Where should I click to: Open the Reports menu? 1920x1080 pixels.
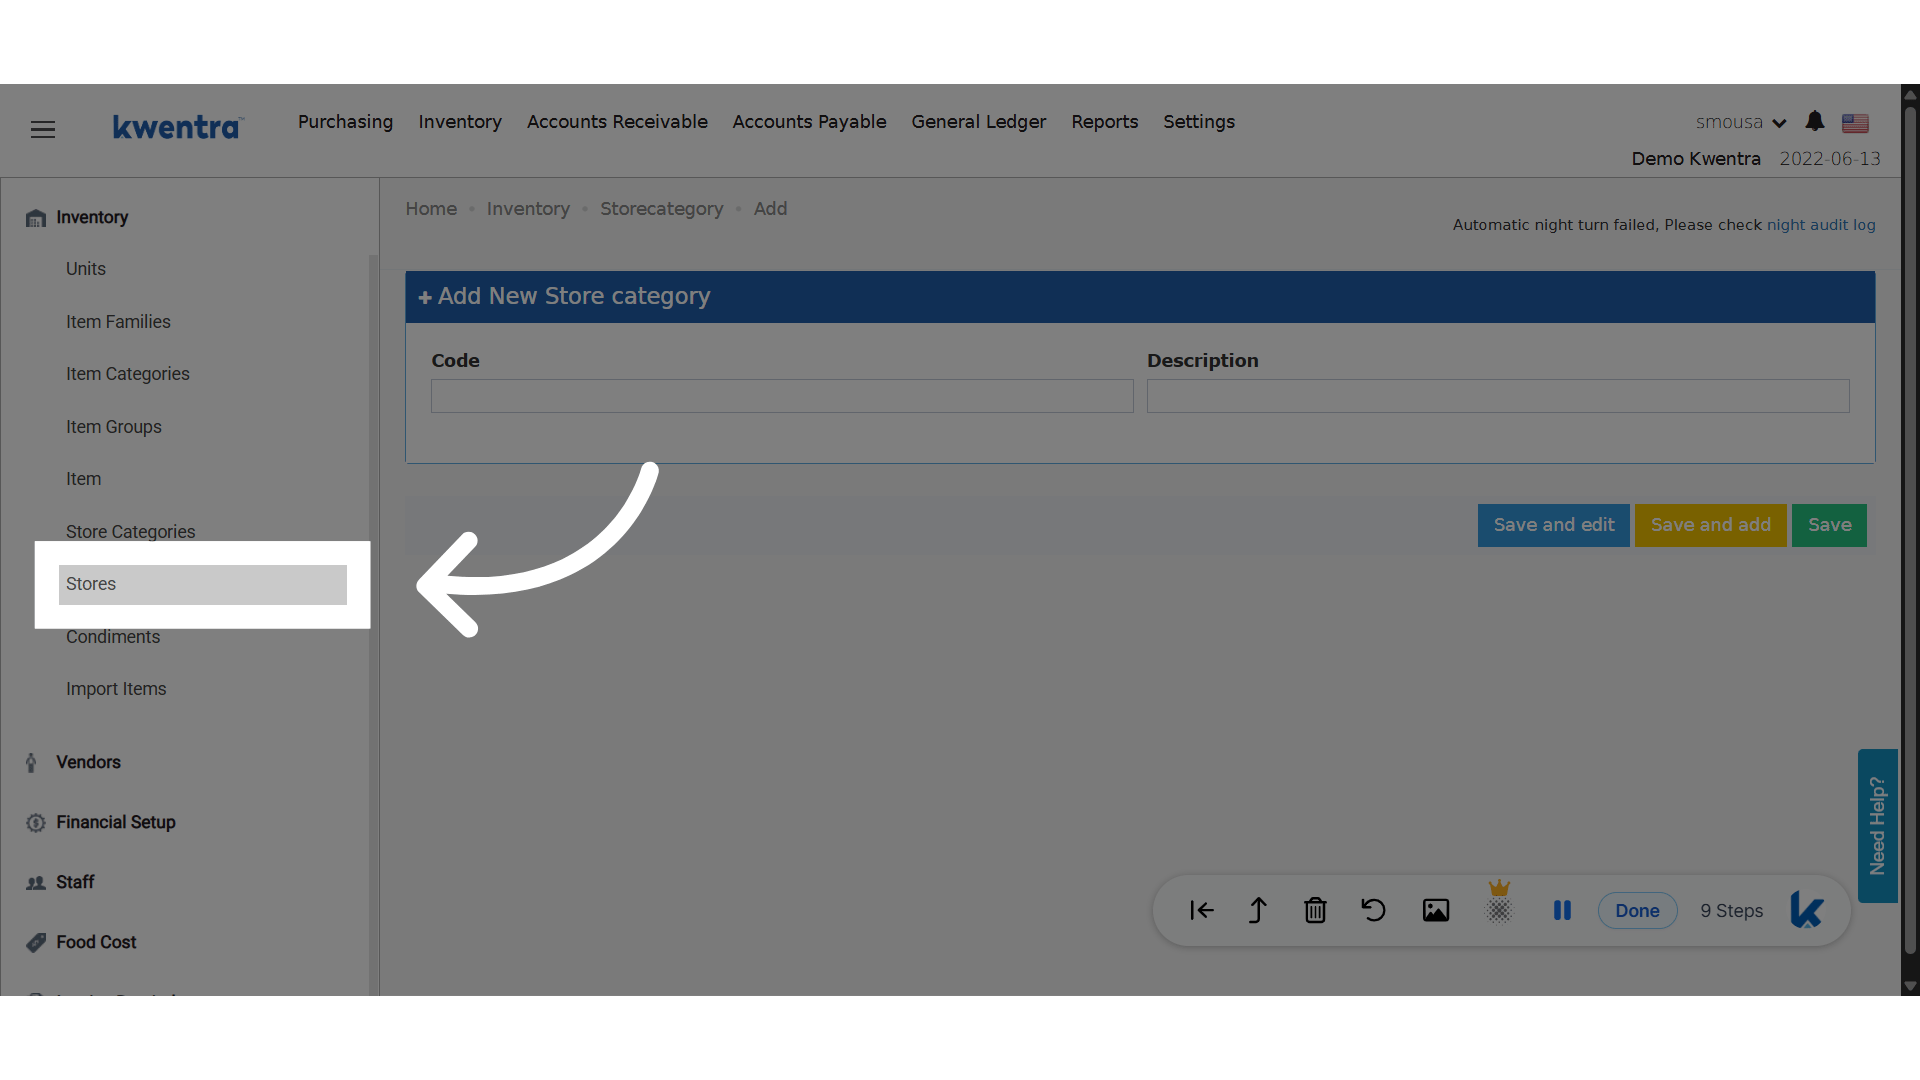pyautogui.click(x=1105, y=122)
